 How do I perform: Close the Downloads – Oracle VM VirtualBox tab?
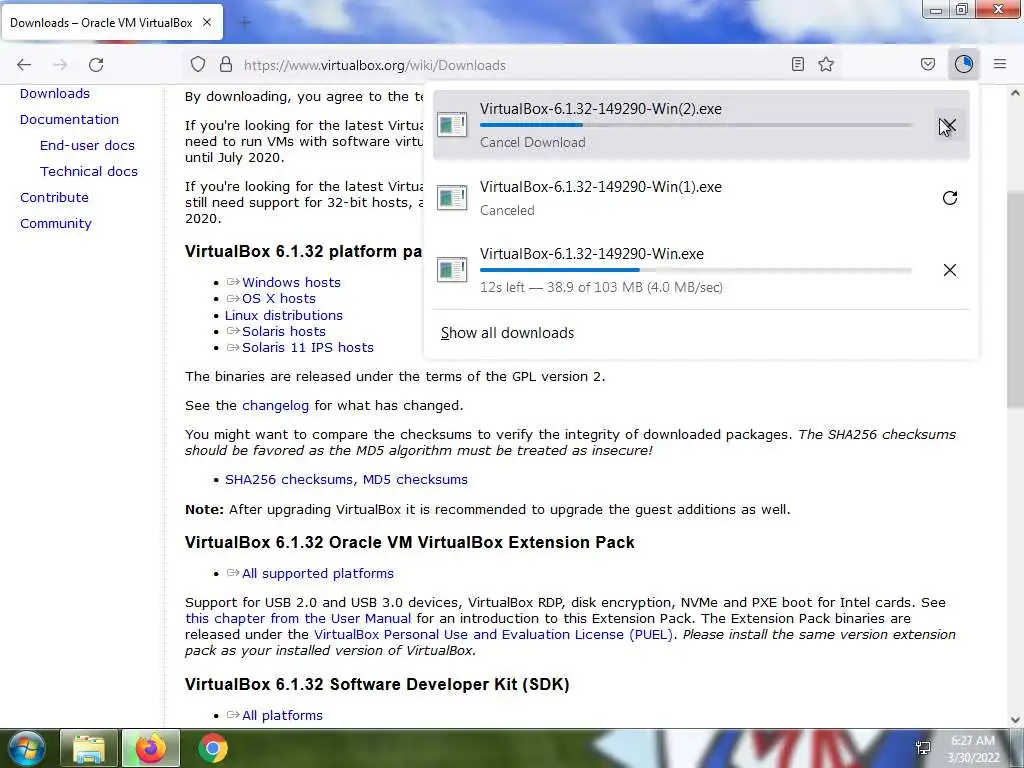[x=207, y=23]
